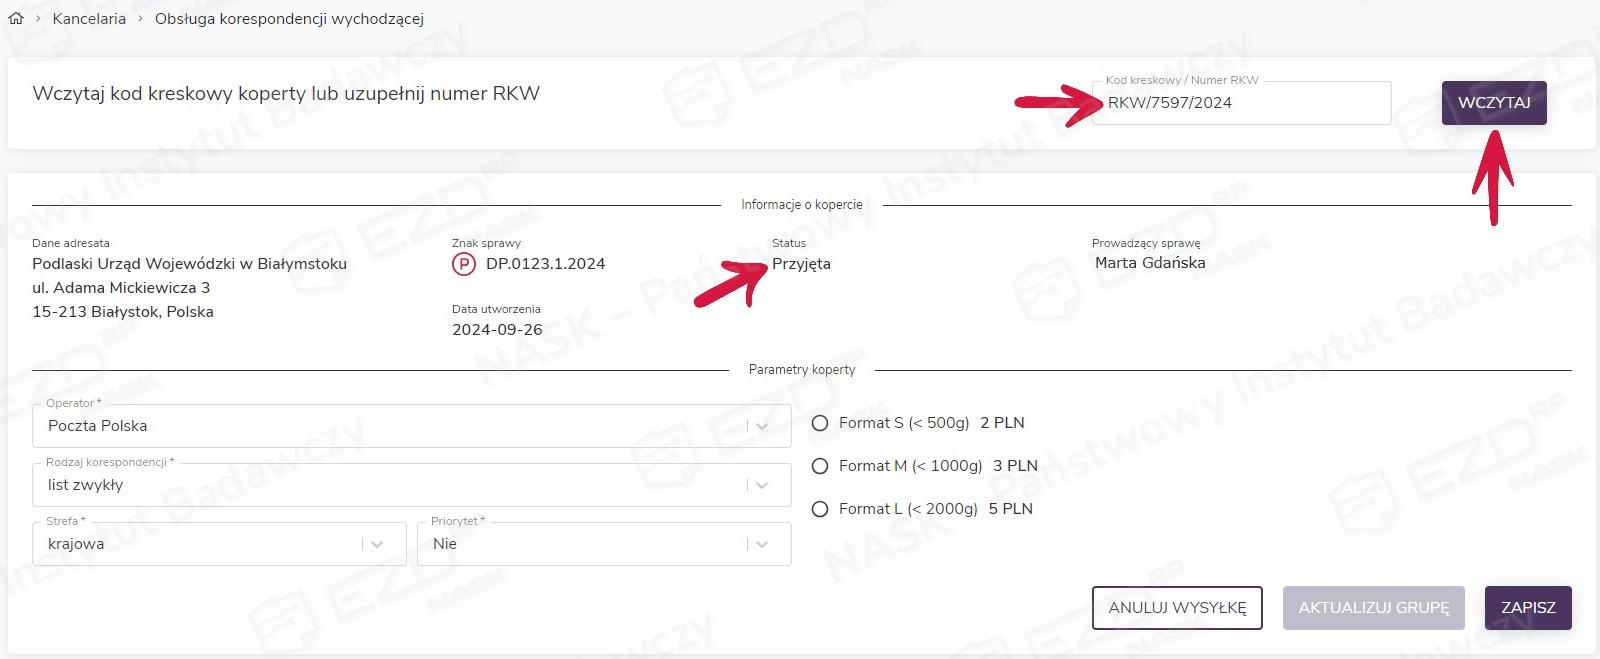
Task: Click the krajowa zone field
Action: pos(200,544)
